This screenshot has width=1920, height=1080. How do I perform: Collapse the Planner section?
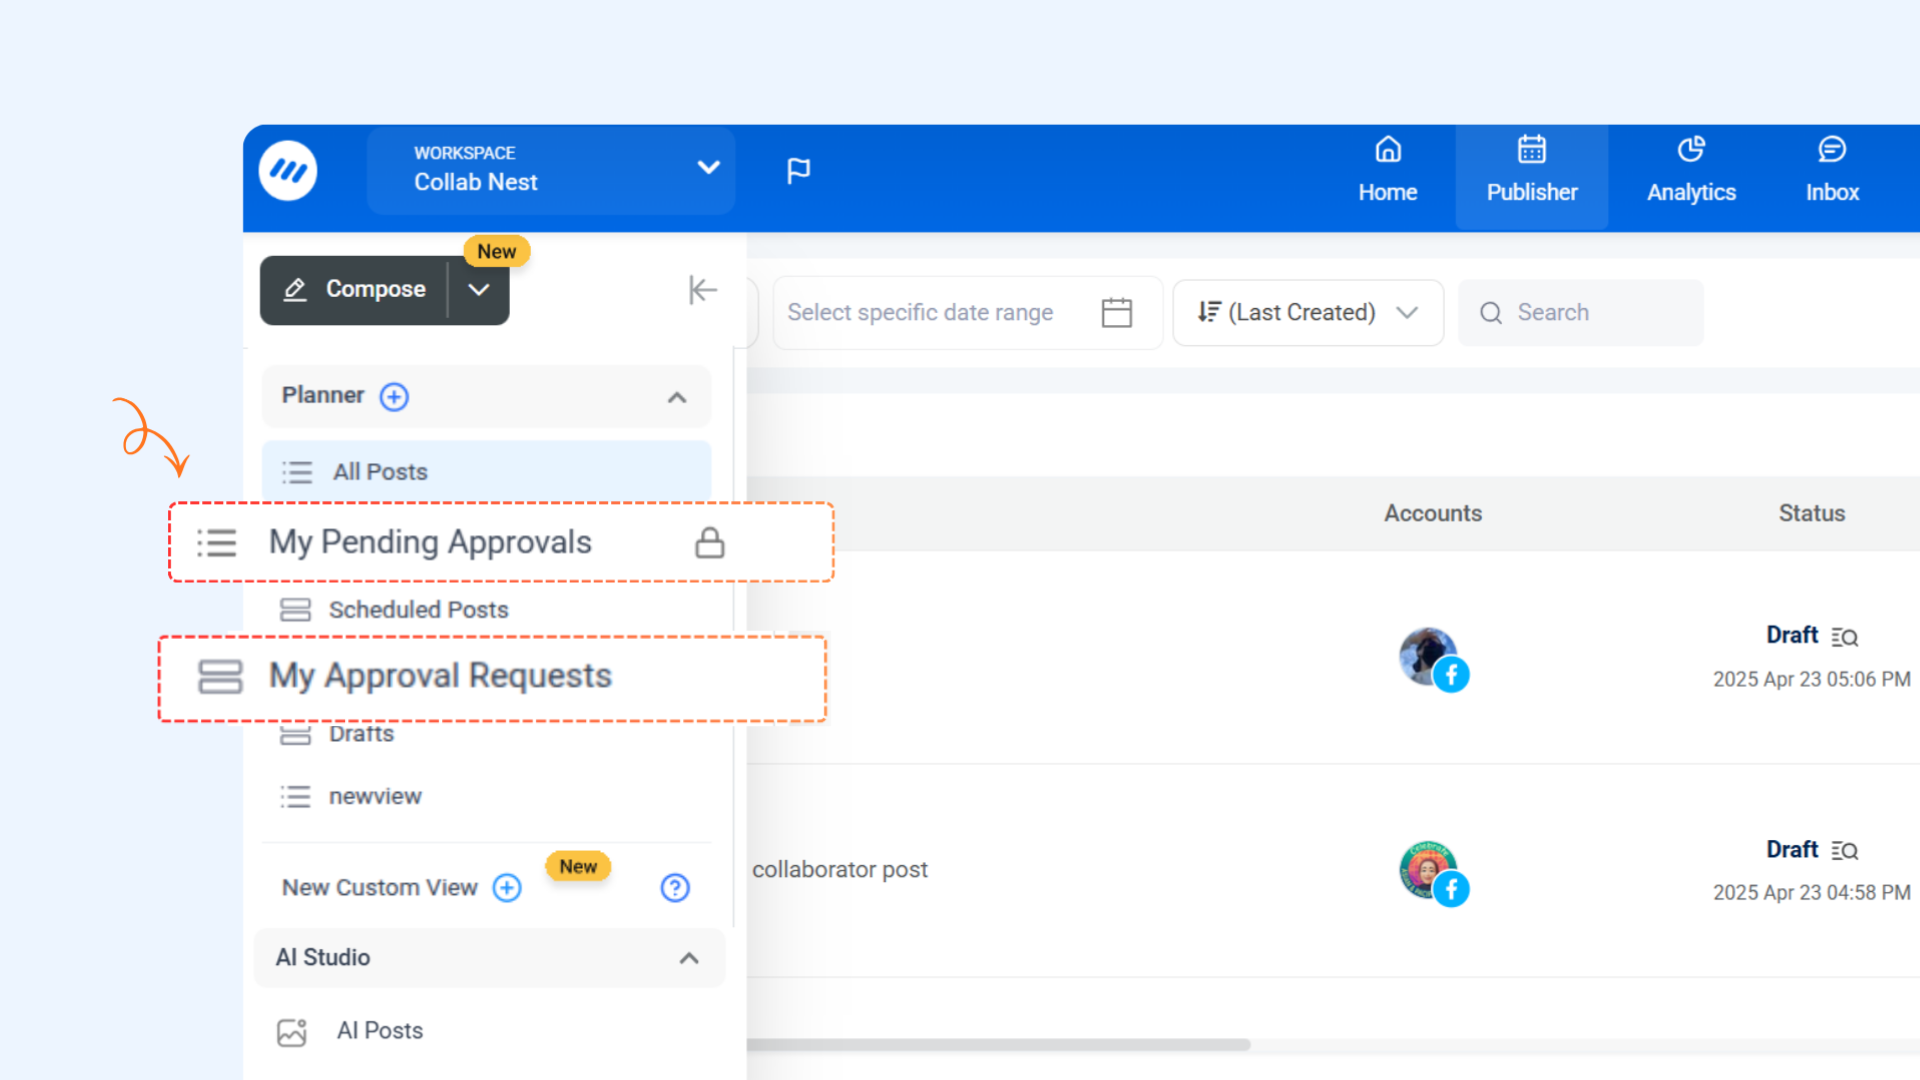tap(677, 397)
